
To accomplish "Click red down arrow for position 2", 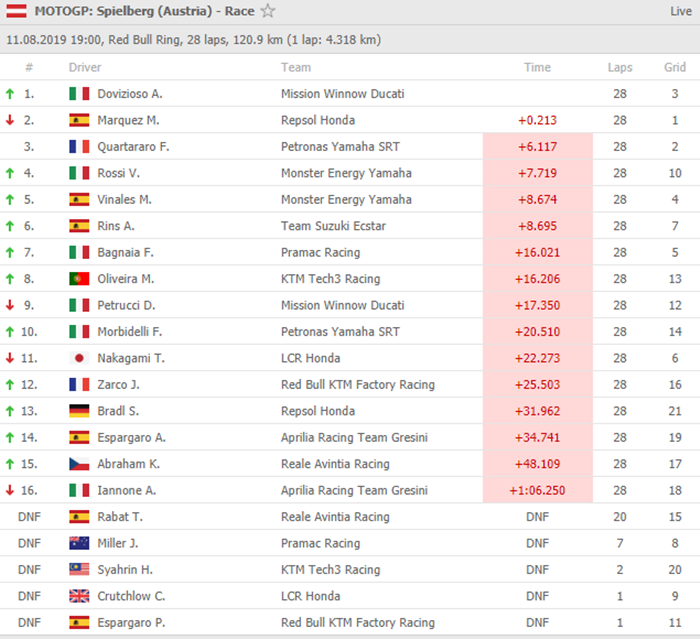I will point(10,120).
